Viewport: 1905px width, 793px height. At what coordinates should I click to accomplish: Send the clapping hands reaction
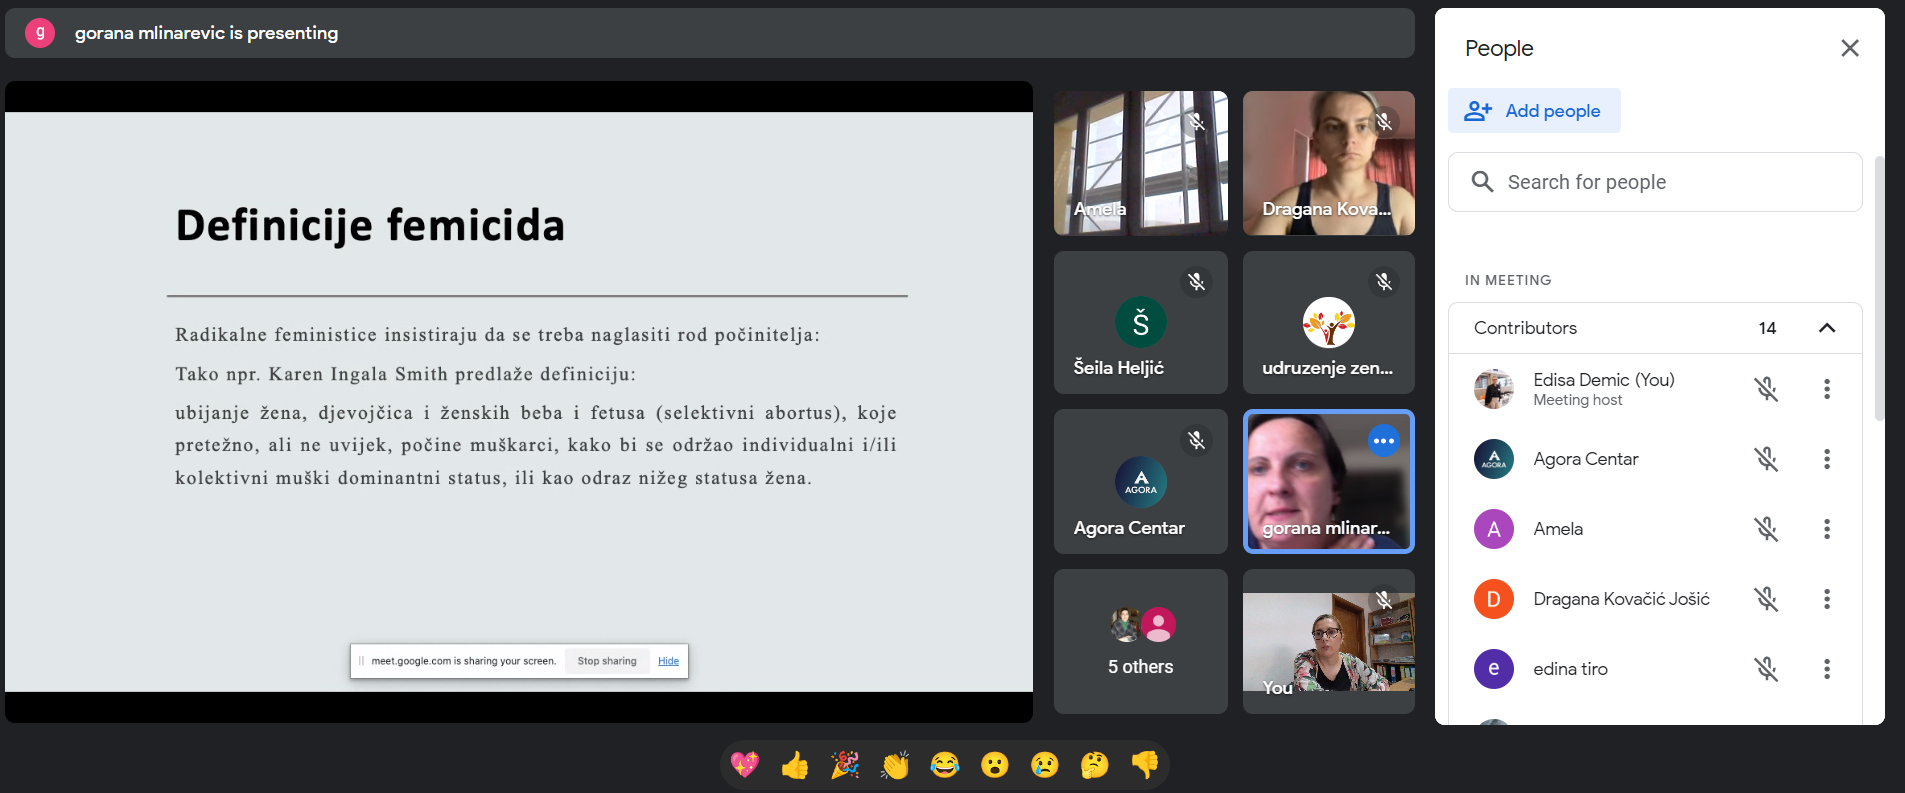[895, 765]
